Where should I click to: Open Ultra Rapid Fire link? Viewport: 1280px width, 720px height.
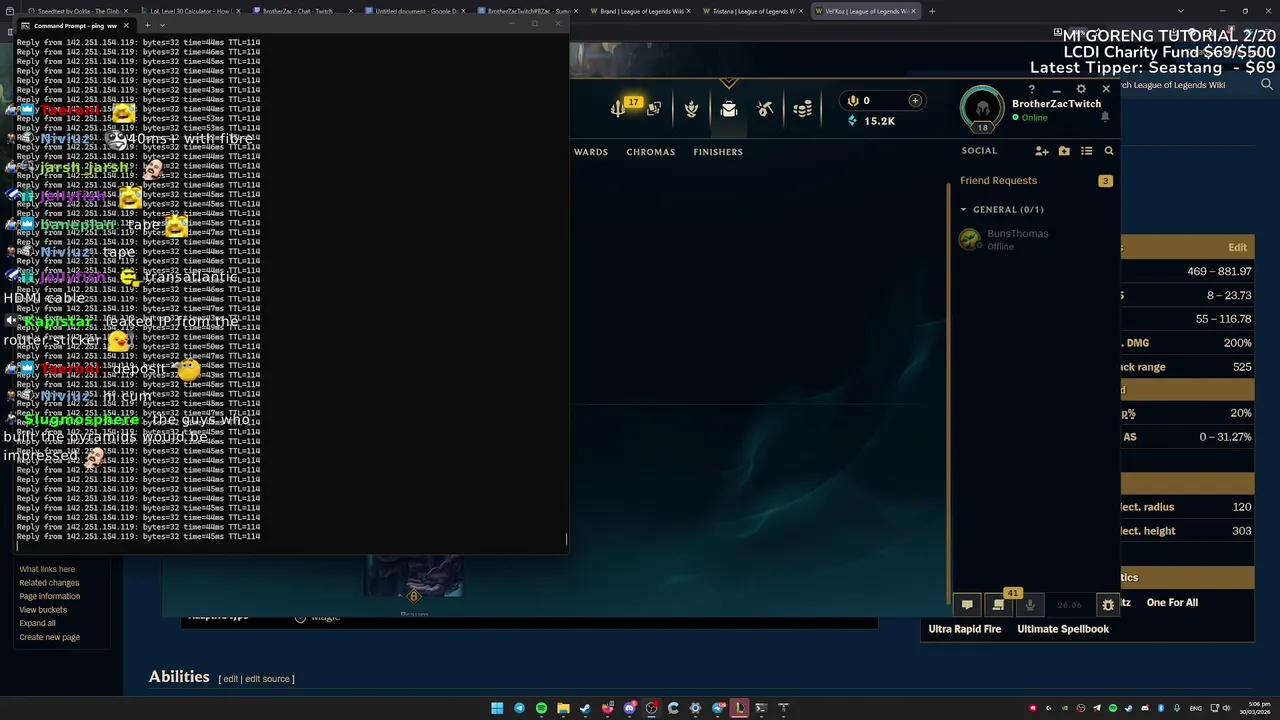tap(964, 629)
